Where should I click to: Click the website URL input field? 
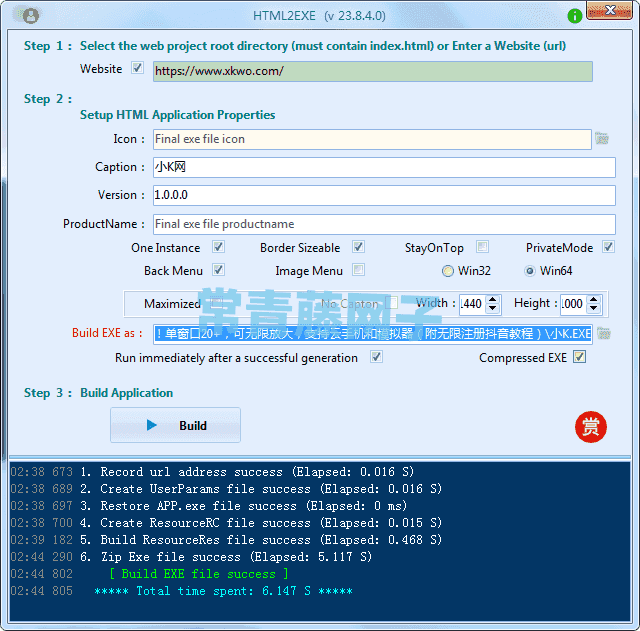click(x=373, y=71)
